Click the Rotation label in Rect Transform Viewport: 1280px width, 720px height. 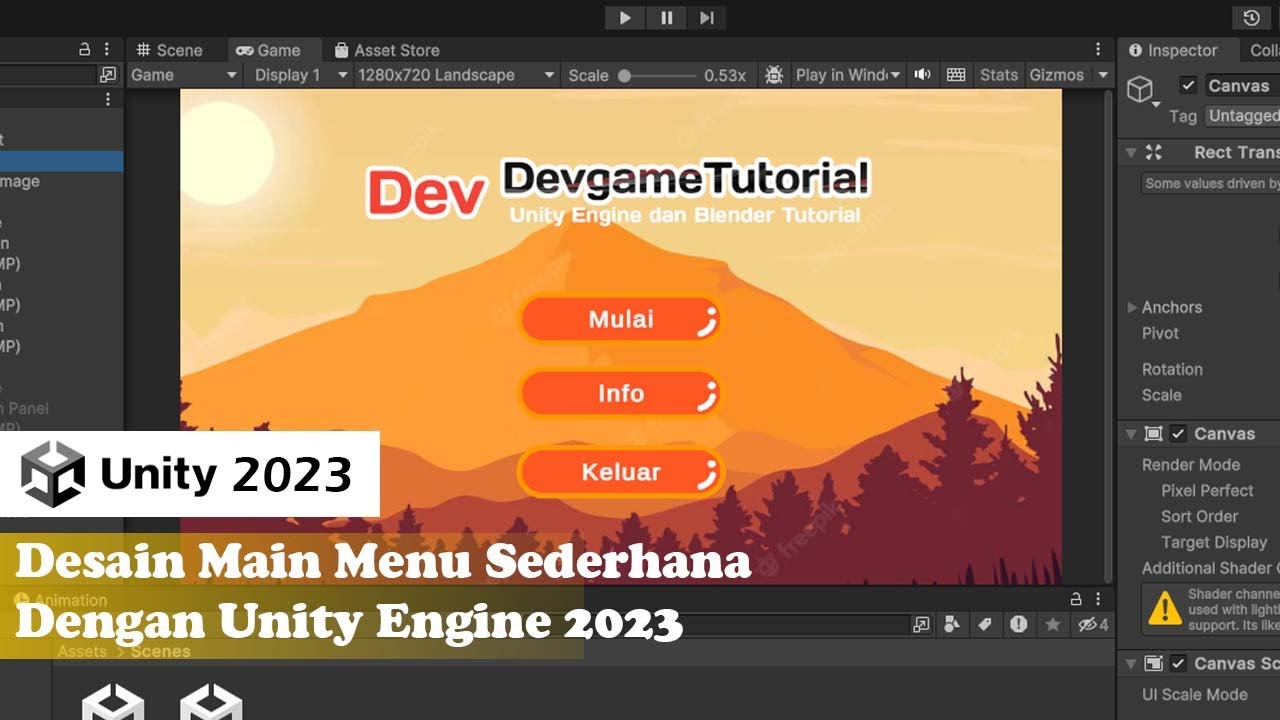(1172, 369)
